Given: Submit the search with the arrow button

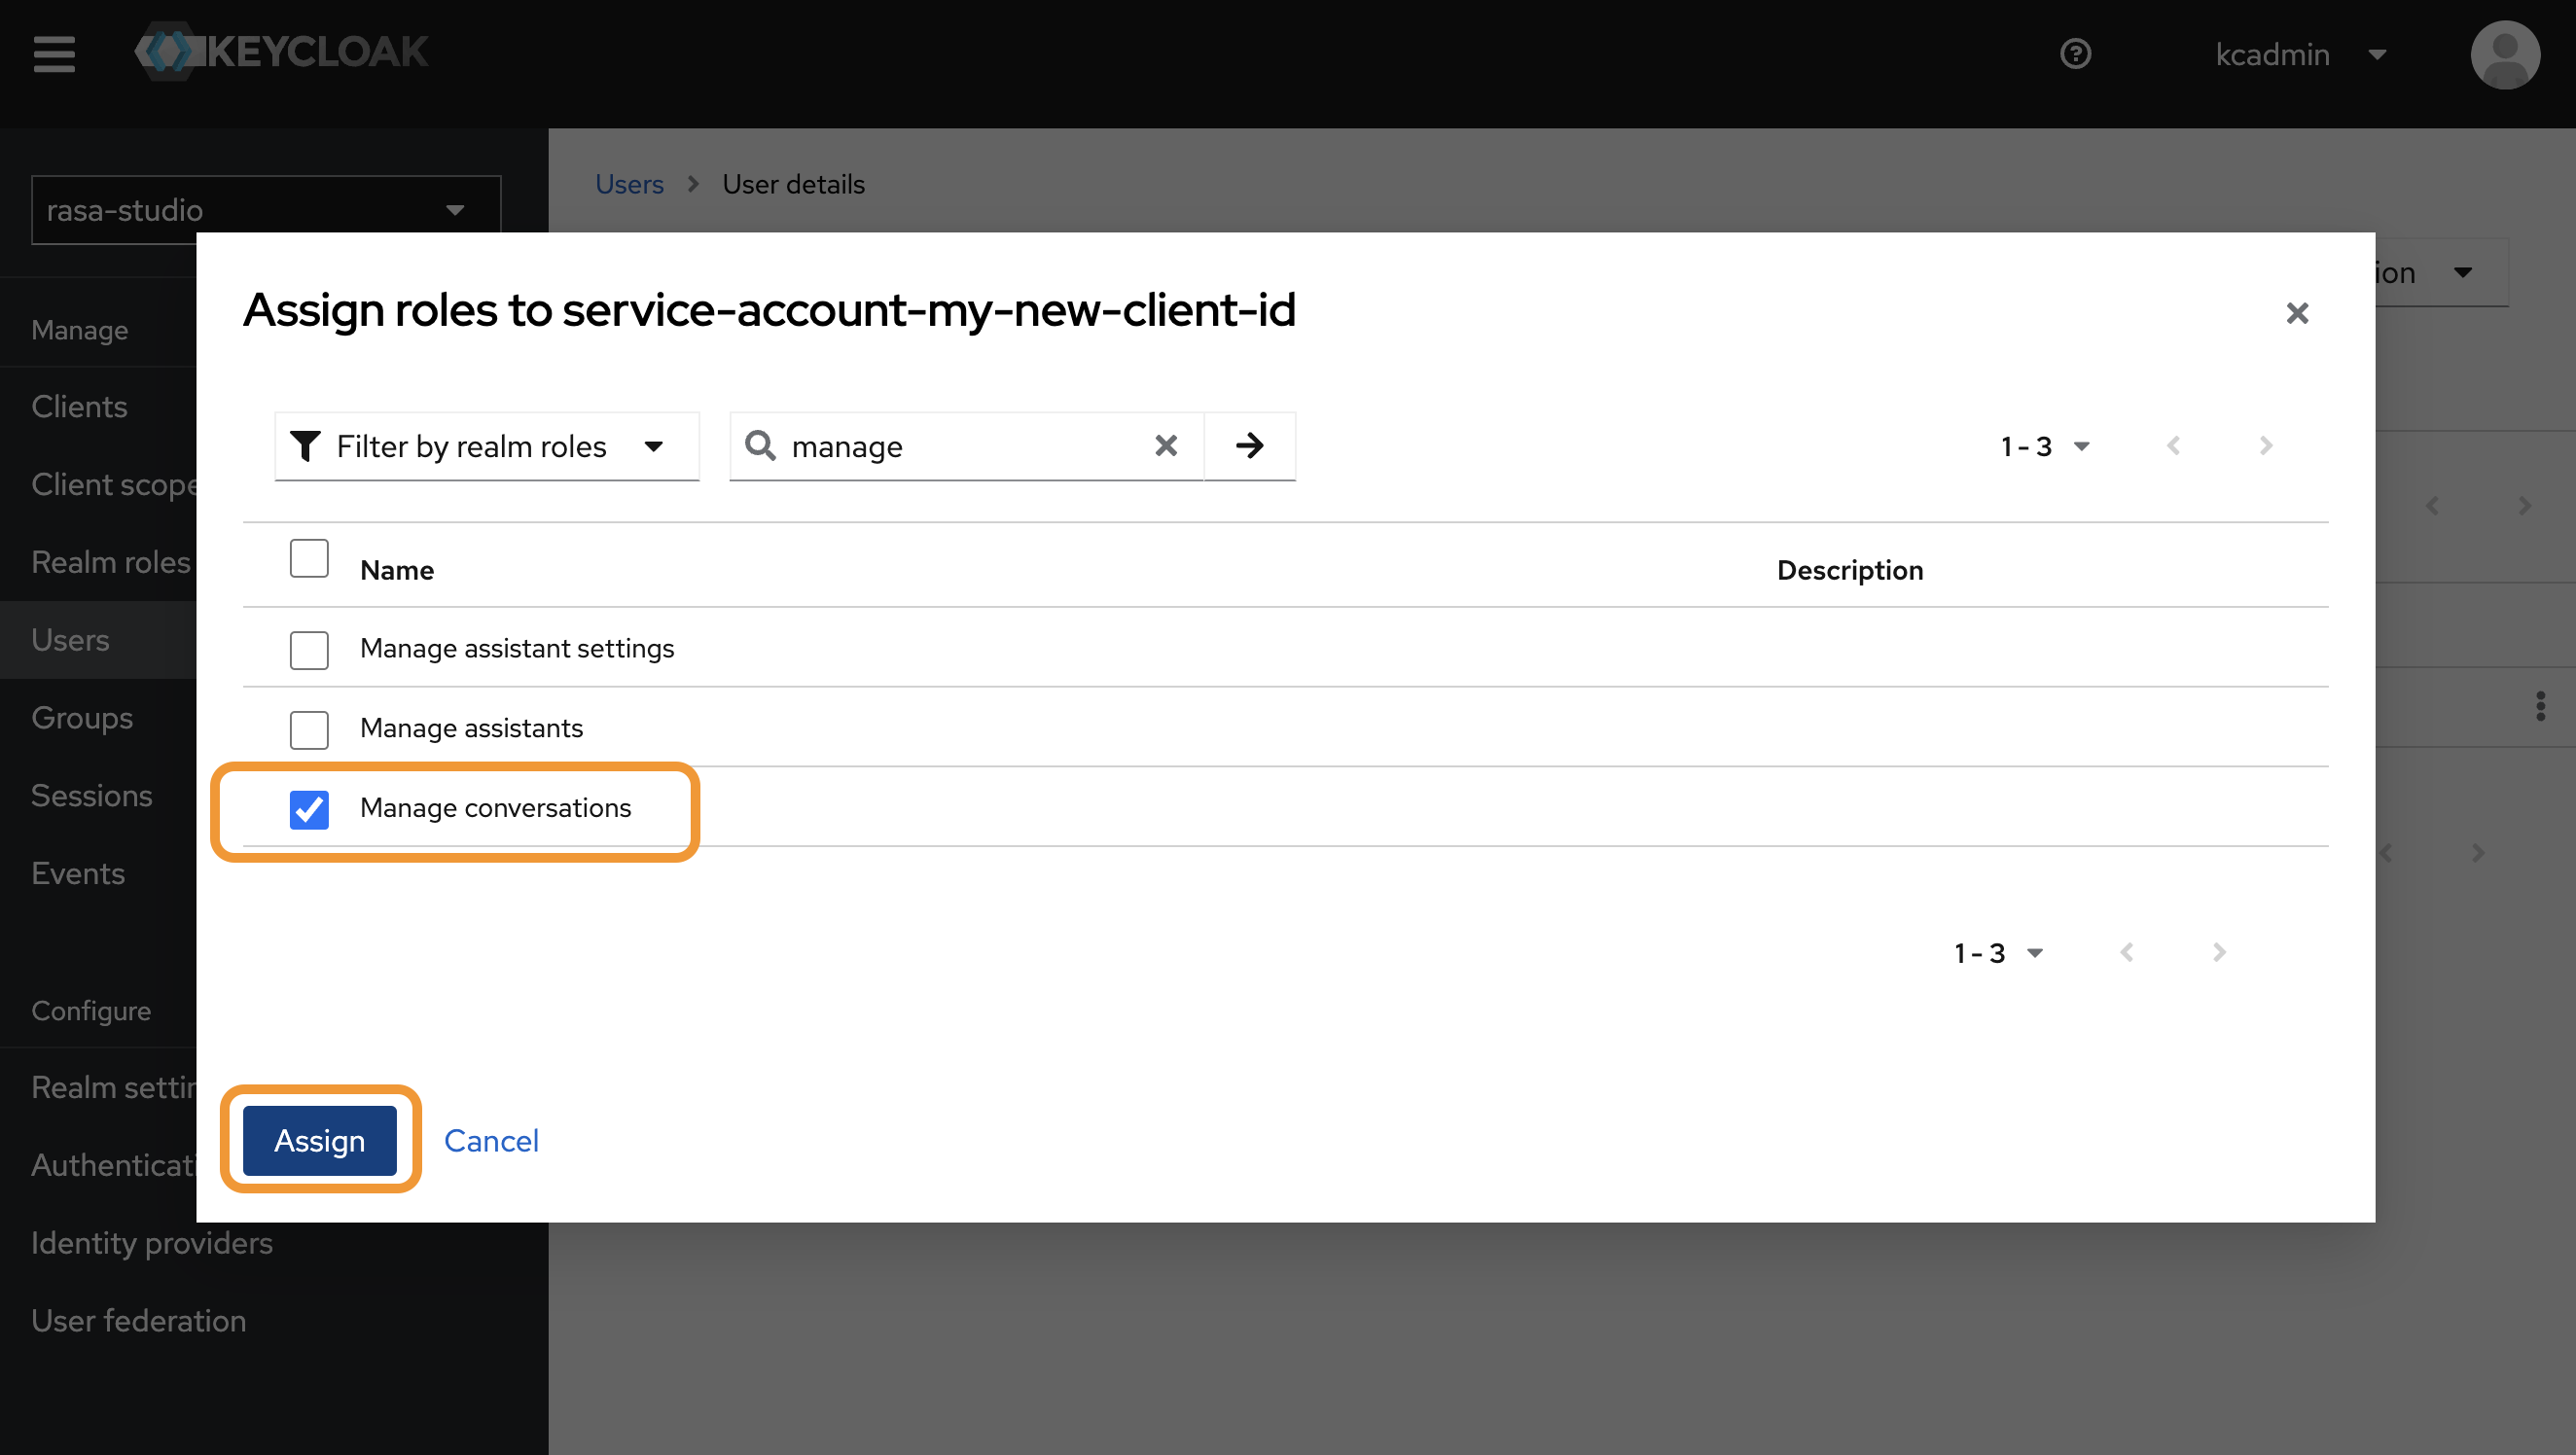Looking at the screenshot, I should [x=1249, y=446].
